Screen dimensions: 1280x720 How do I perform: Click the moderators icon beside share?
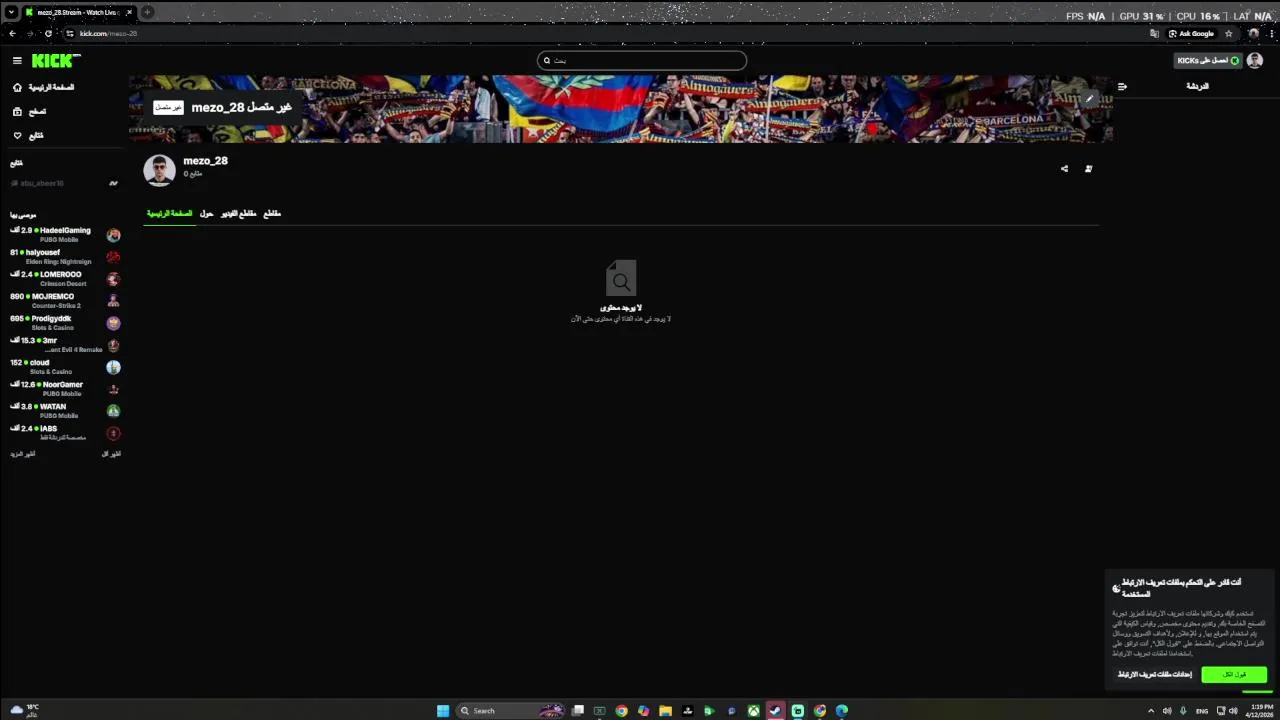(x=1088, y=169)
